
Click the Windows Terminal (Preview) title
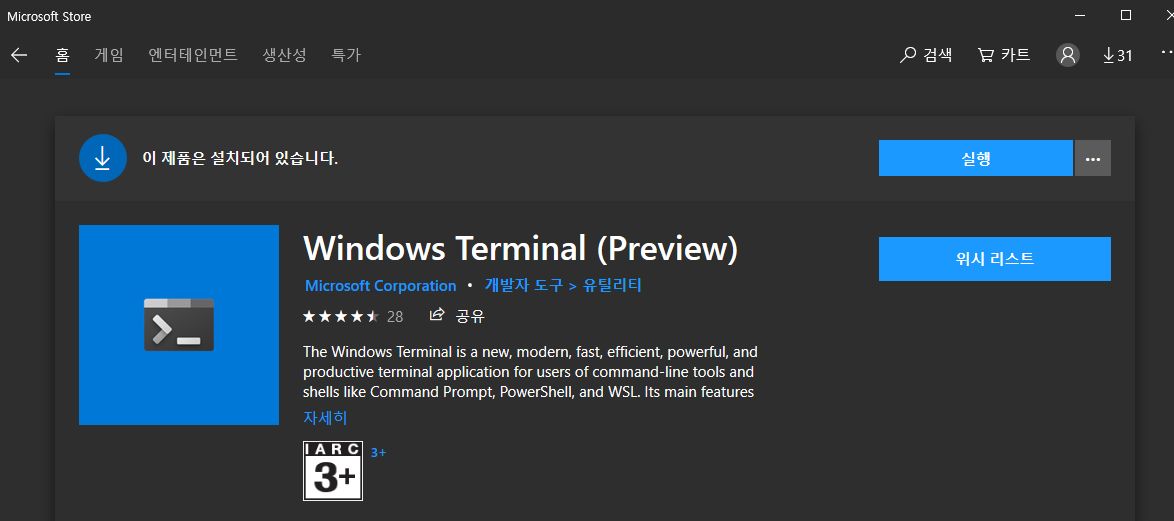(520, 248)
